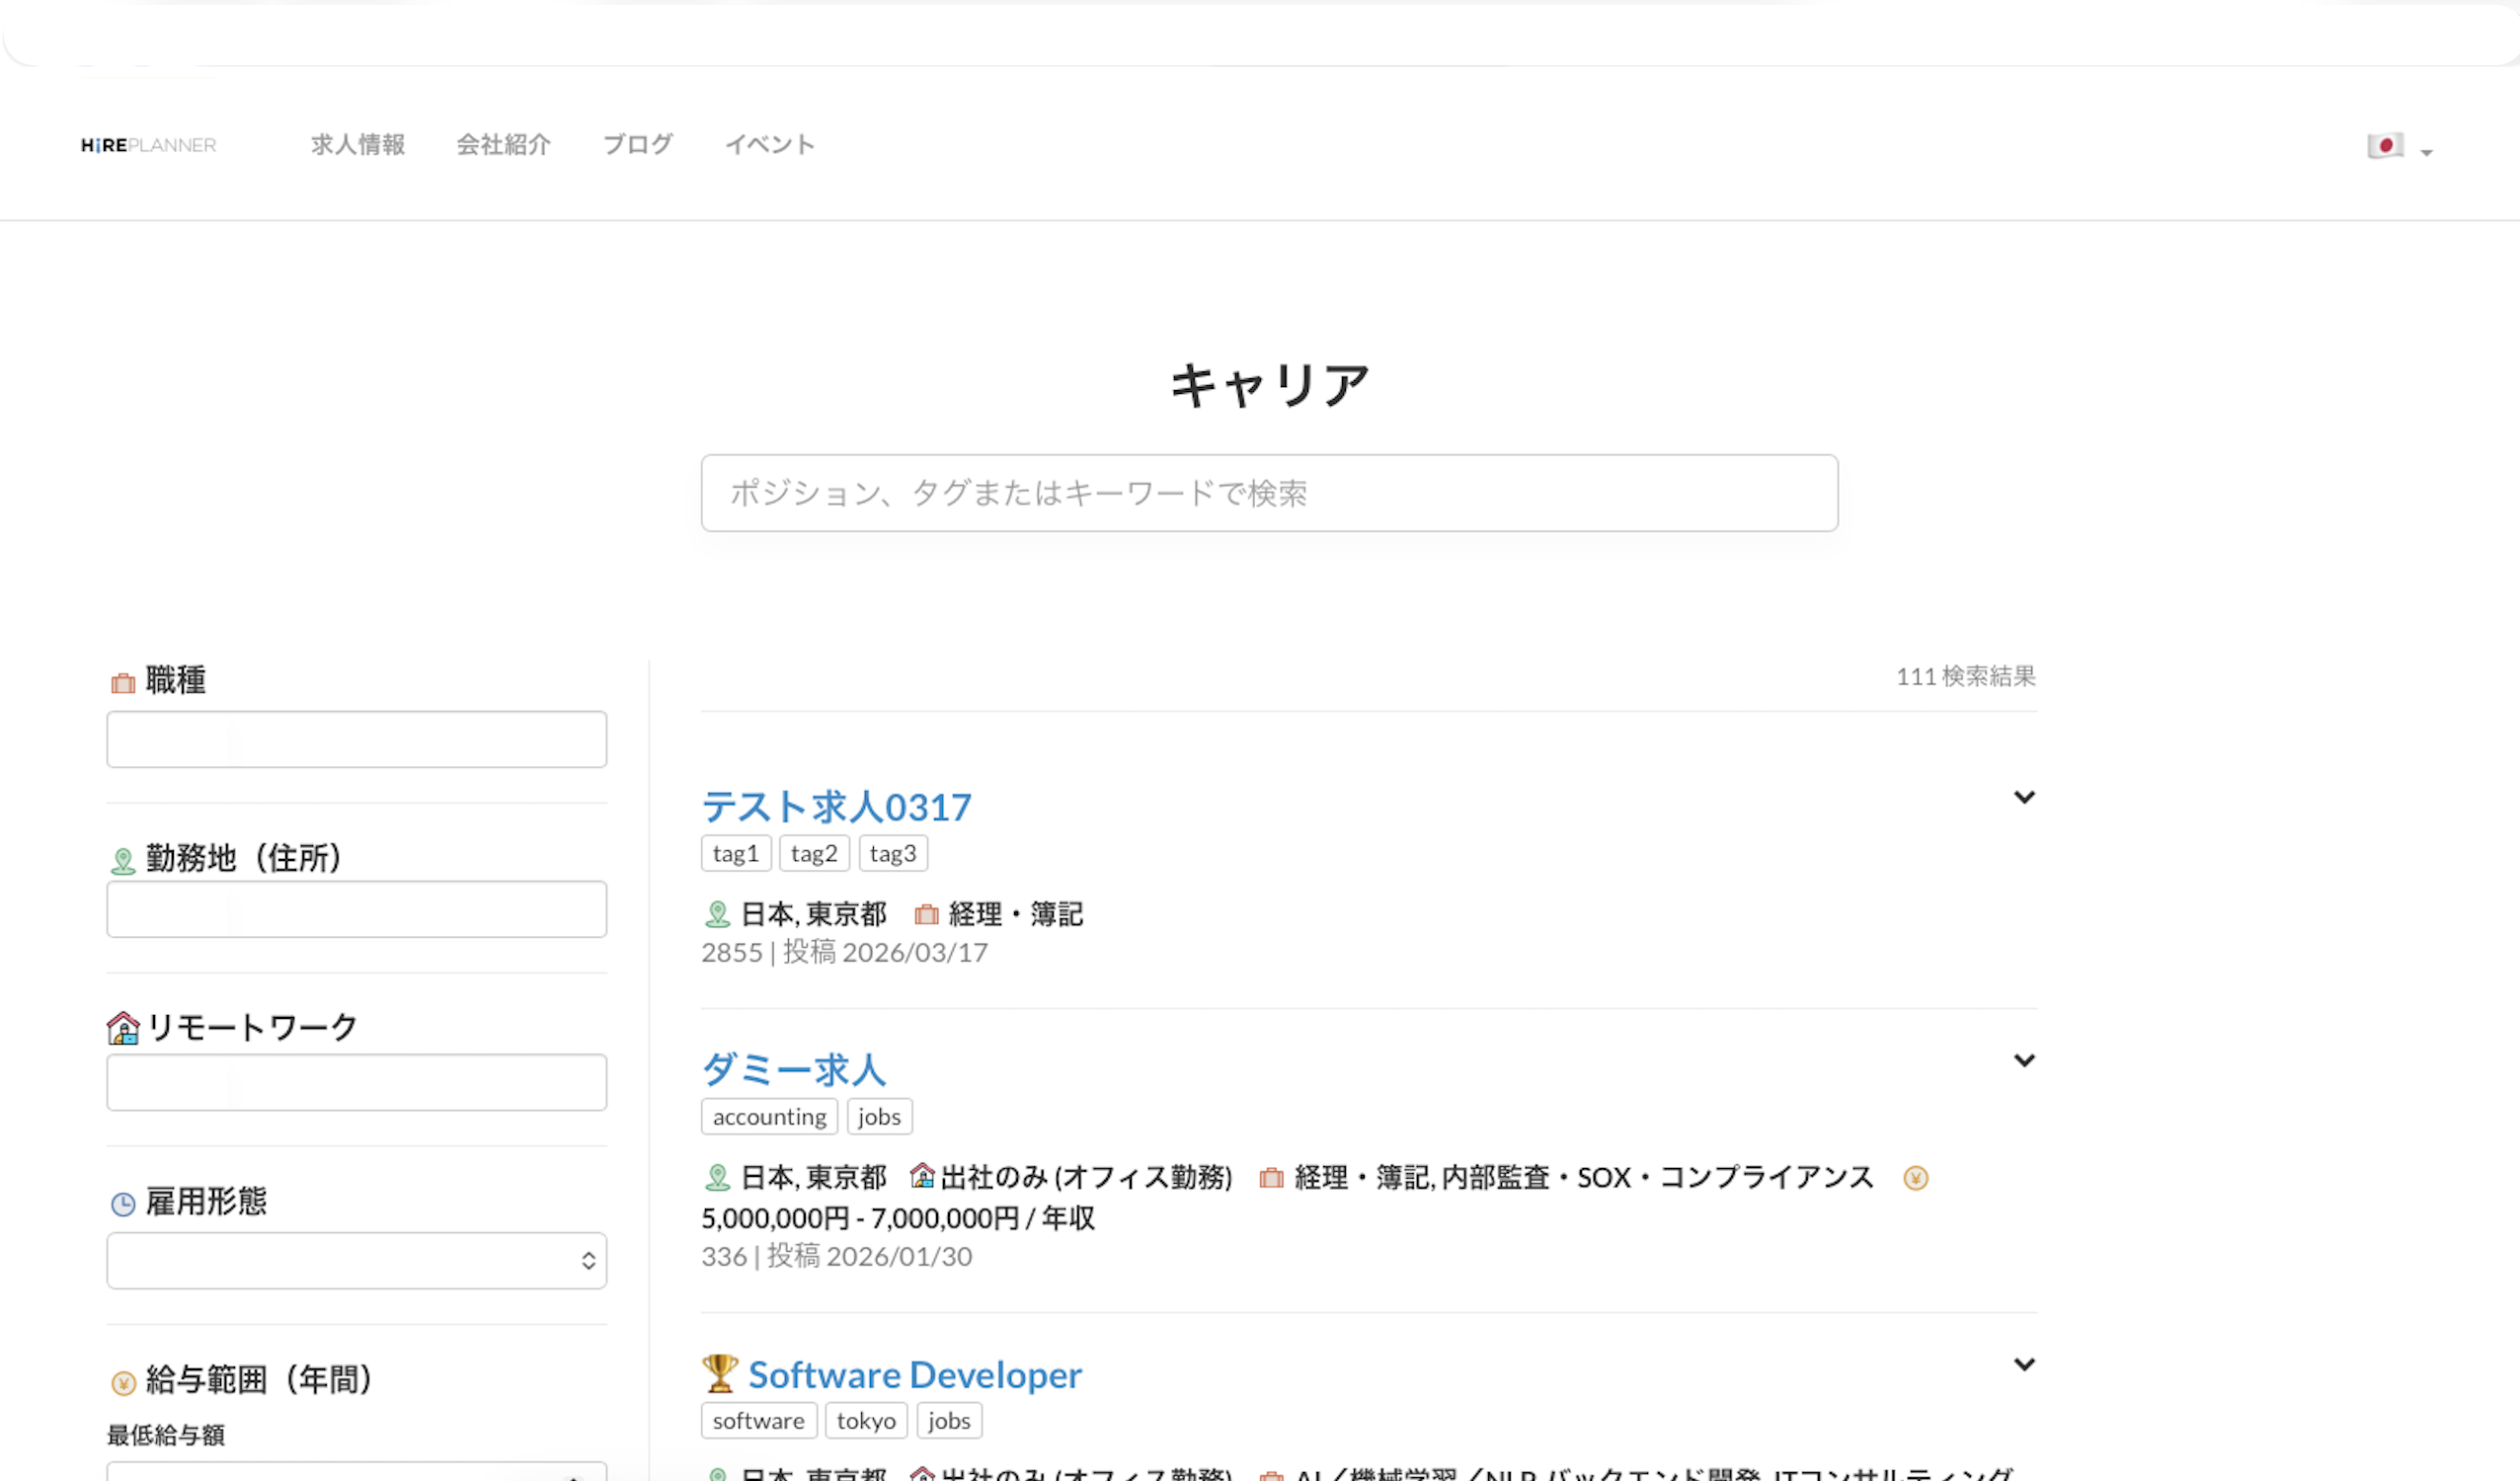Expand the テスト求人0317 job listing chevron
This screenshot has height=1481, width=2520.
[x=2024, y=797]
